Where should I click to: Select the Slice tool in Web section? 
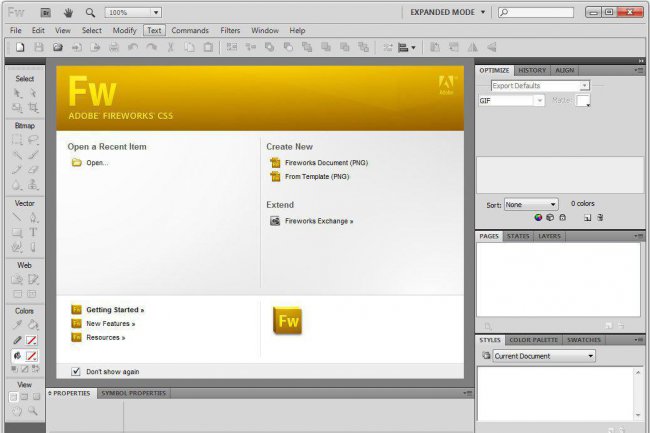point(33,279)
